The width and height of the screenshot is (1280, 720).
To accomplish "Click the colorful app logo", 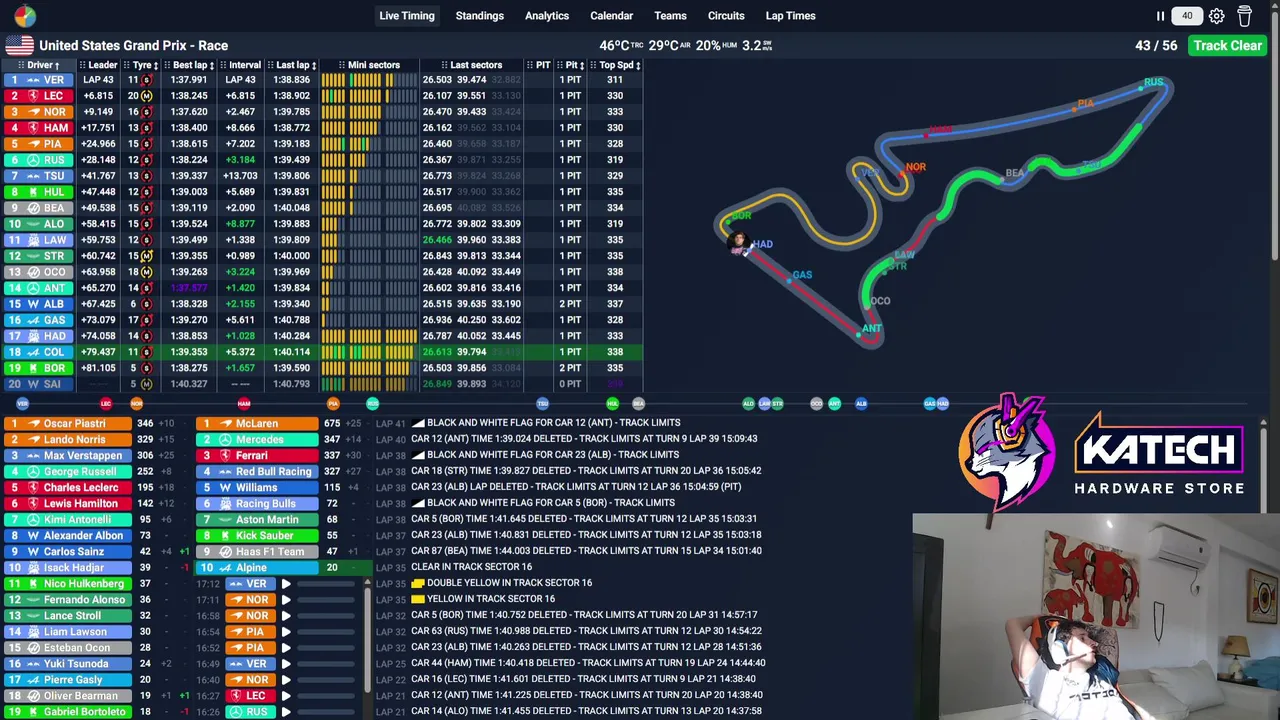I will pyautogui.click(x=25, y=16).
